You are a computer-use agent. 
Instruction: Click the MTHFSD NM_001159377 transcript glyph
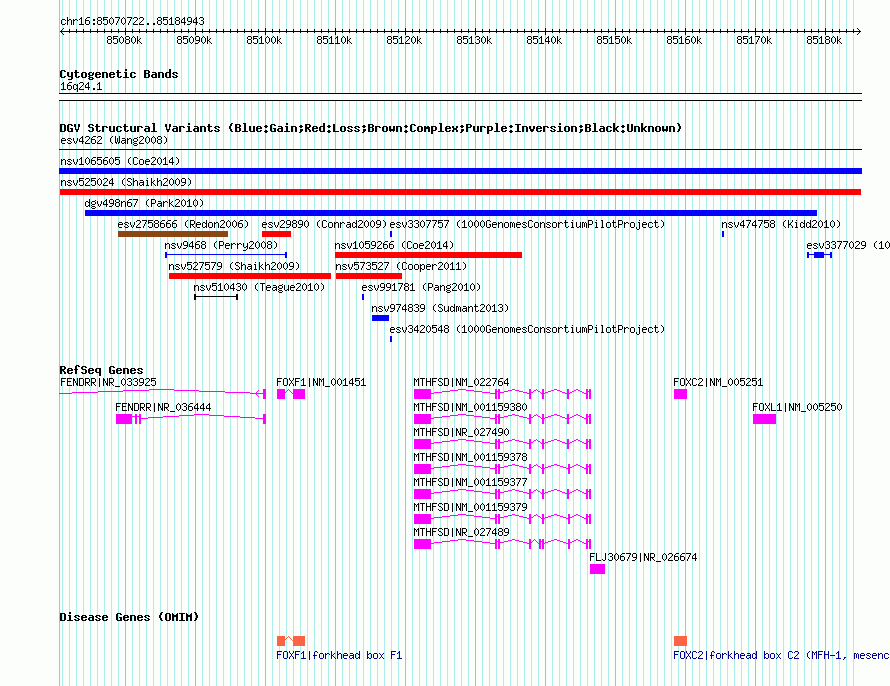pyautogui.click(x=503, y=494)
